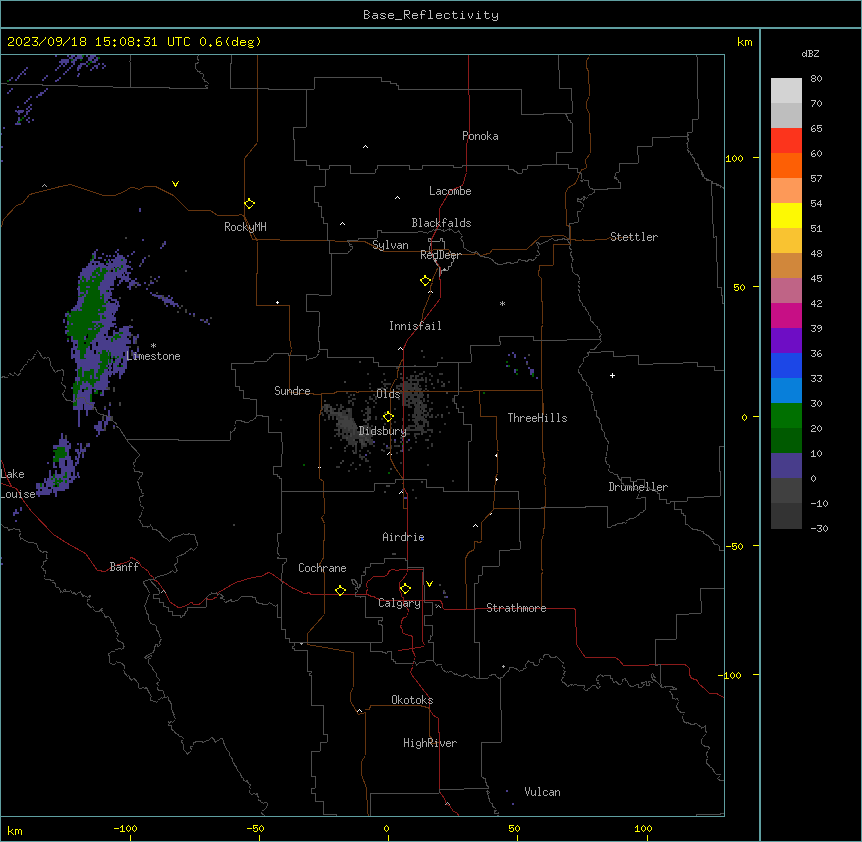The height and width of the screenshot is (842, 862).
Task: Click the yellow V marker east of Calgary
Action: coord(429,584)
